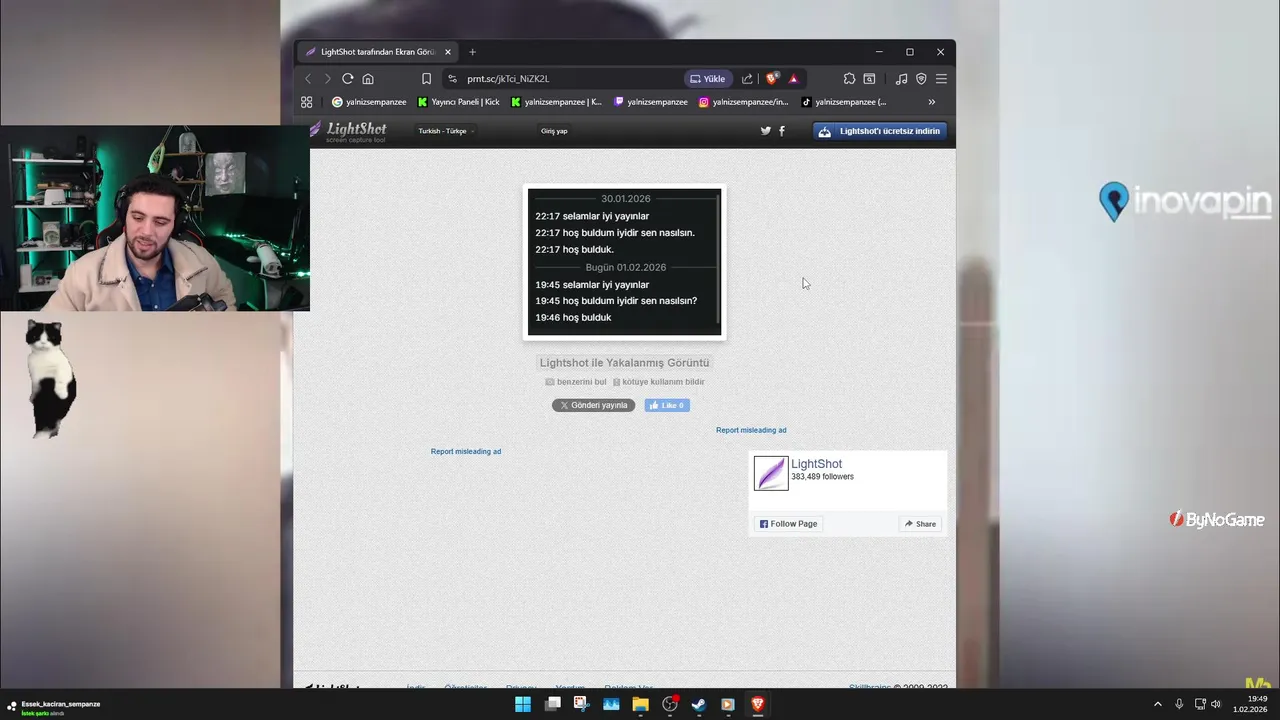Open Brave Shields lion icon
This screenshot has height=720, width=1280.
[772, 78]
